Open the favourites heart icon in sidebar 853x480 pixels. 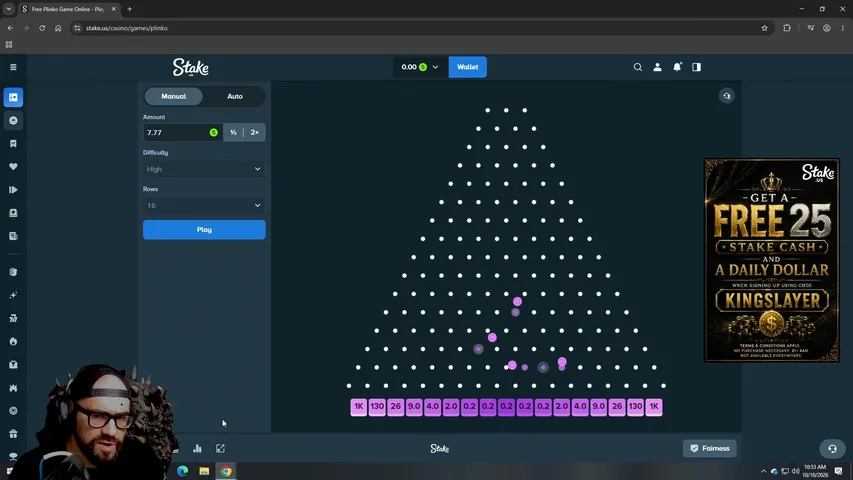(x=13, y=167)
